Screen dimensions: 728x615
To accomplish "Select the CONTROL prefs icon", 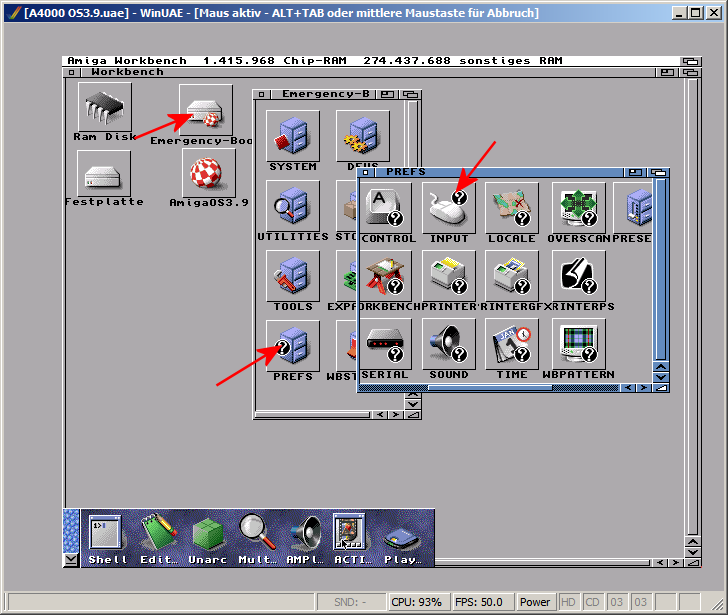I will pos(385,207).
